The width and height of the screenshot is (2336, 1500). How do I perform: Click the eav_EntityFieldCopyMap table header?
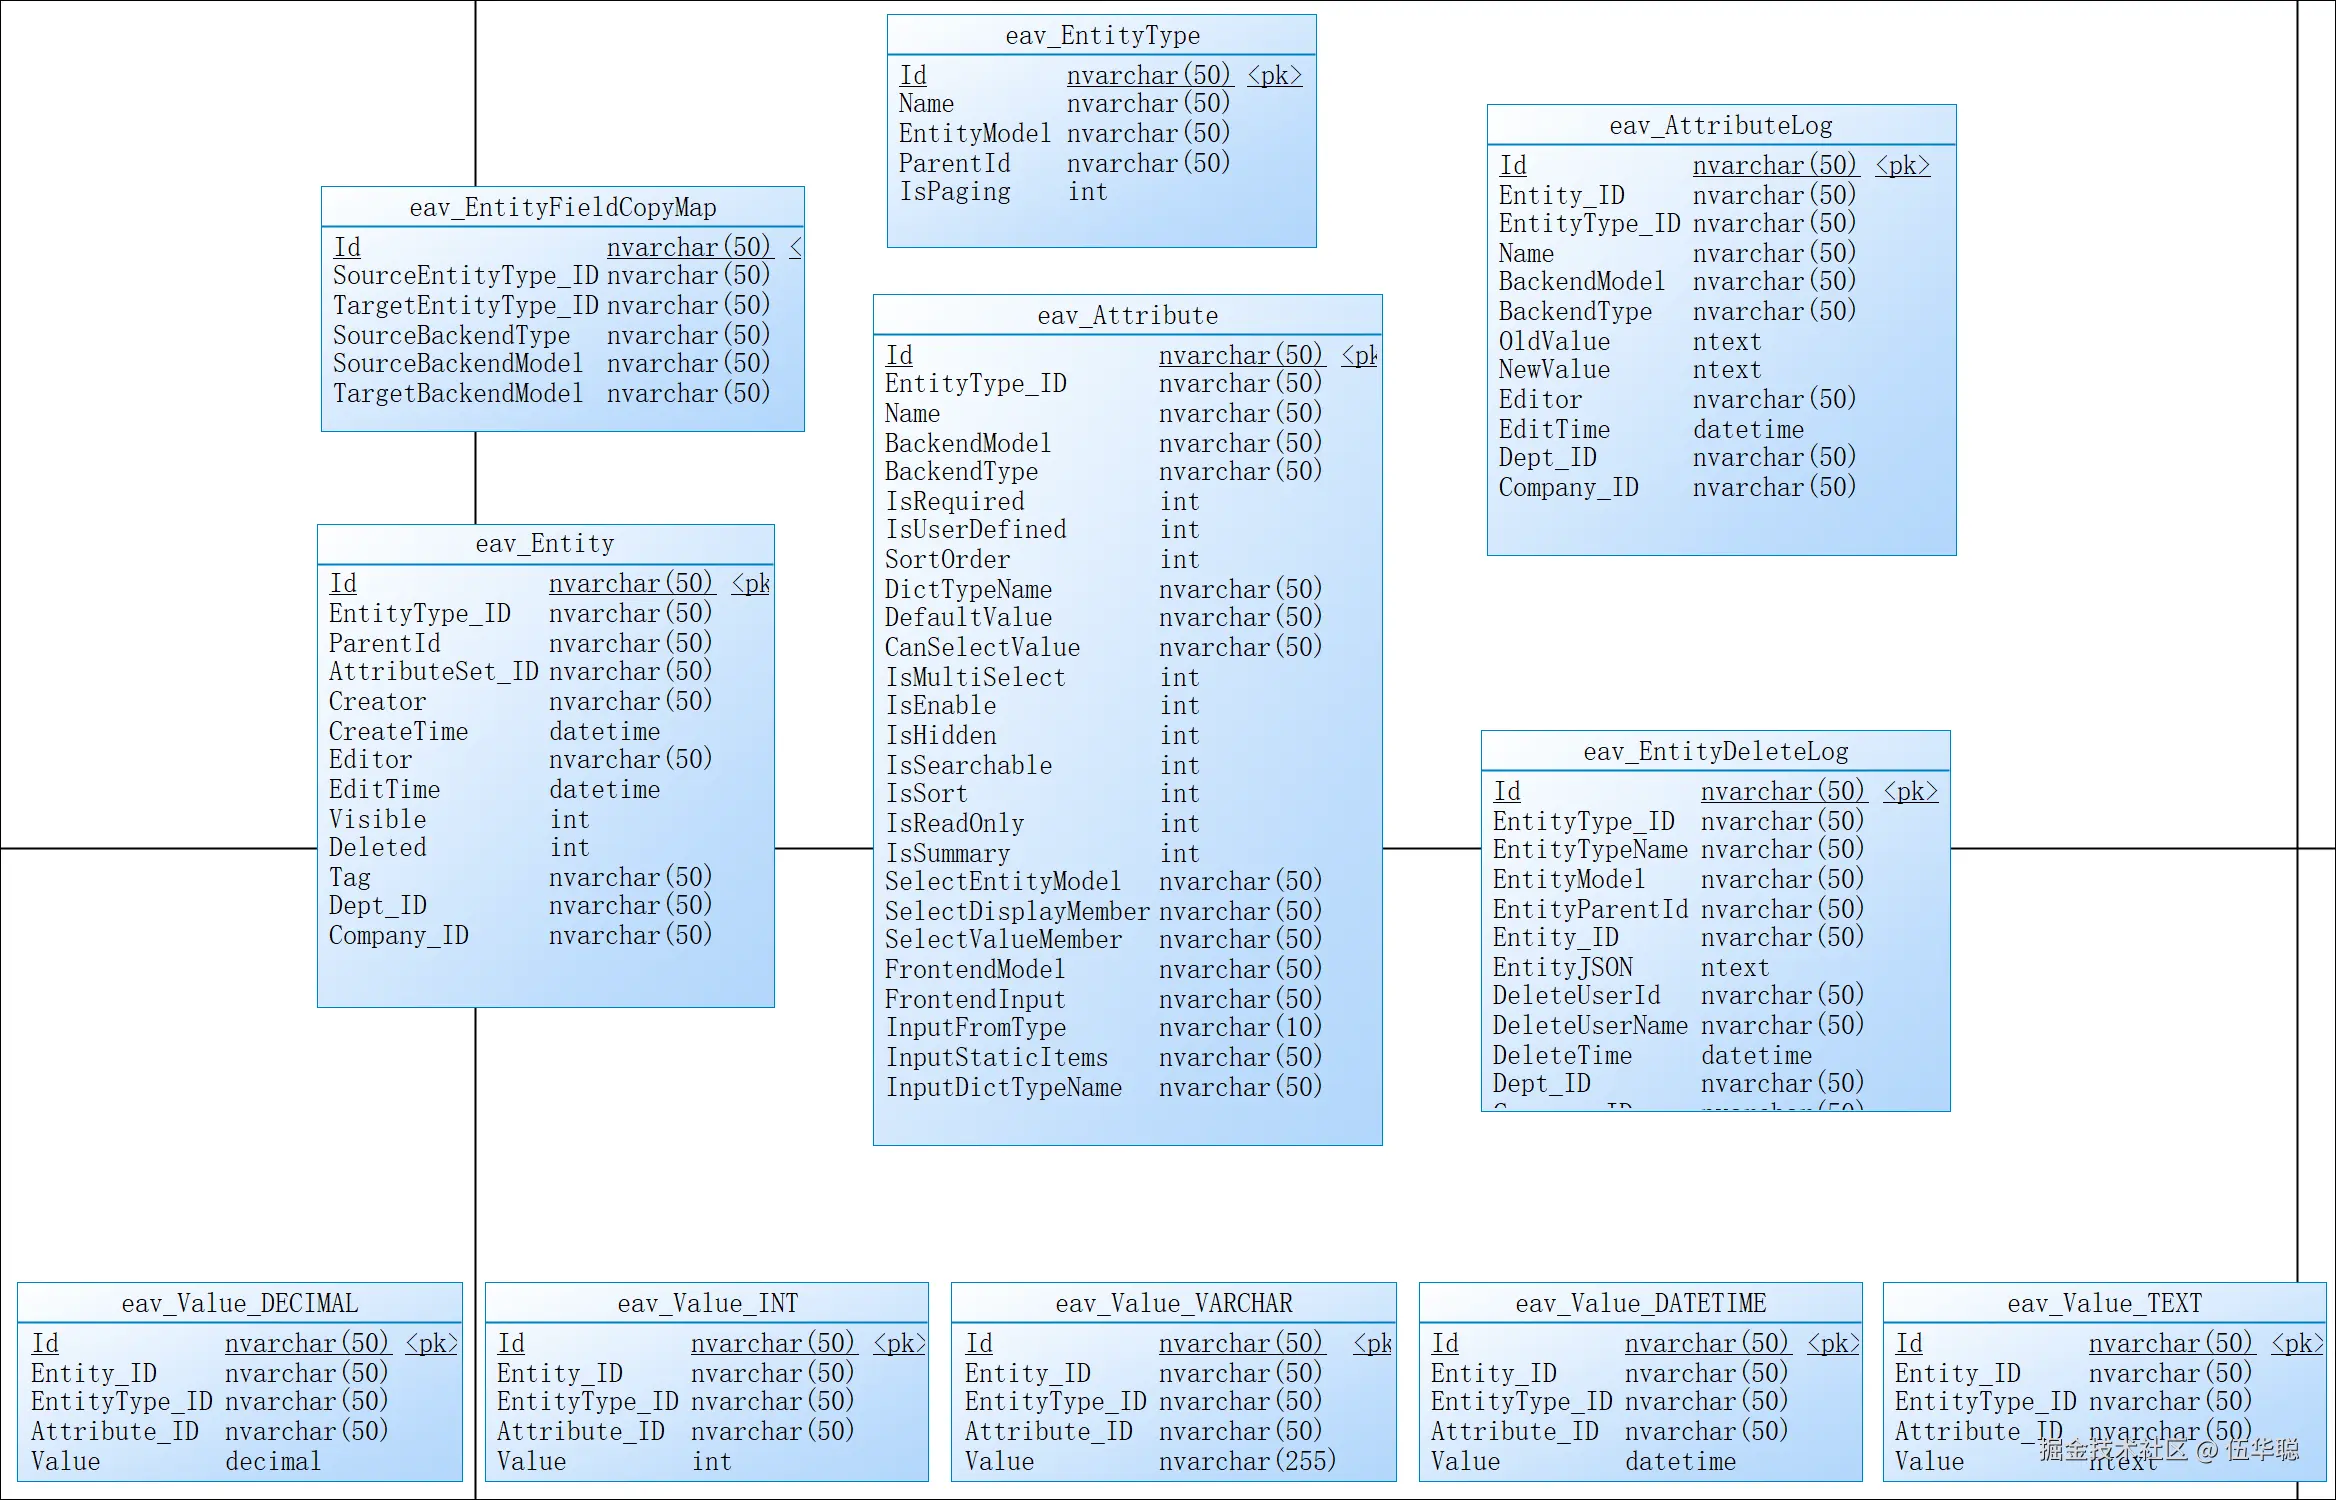562,208
